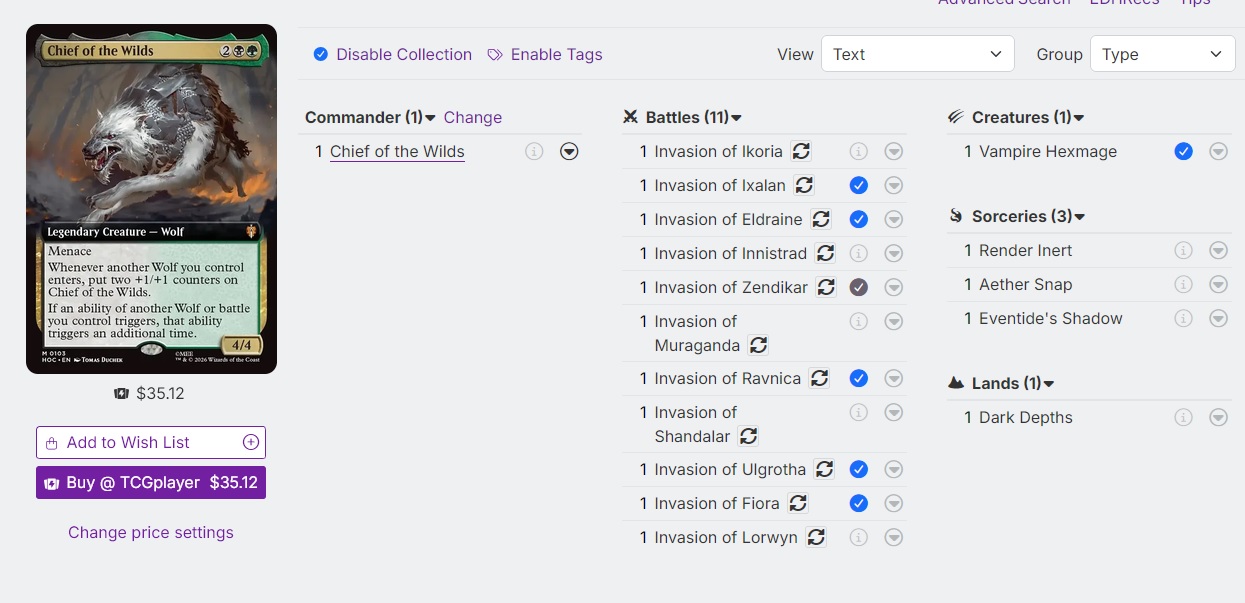
Task: Flip the Invasion of Ikoria card icon
Action: point(801,151)
